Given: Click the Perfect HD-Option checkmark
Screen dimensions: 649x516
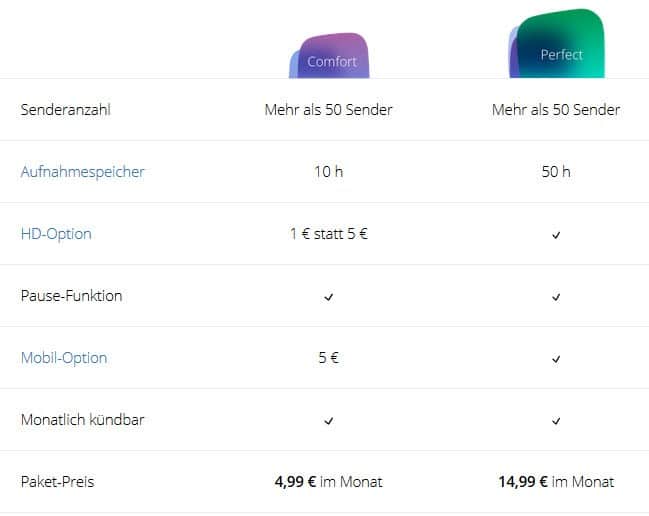Looking at the screenshot, I should [556, 235].
